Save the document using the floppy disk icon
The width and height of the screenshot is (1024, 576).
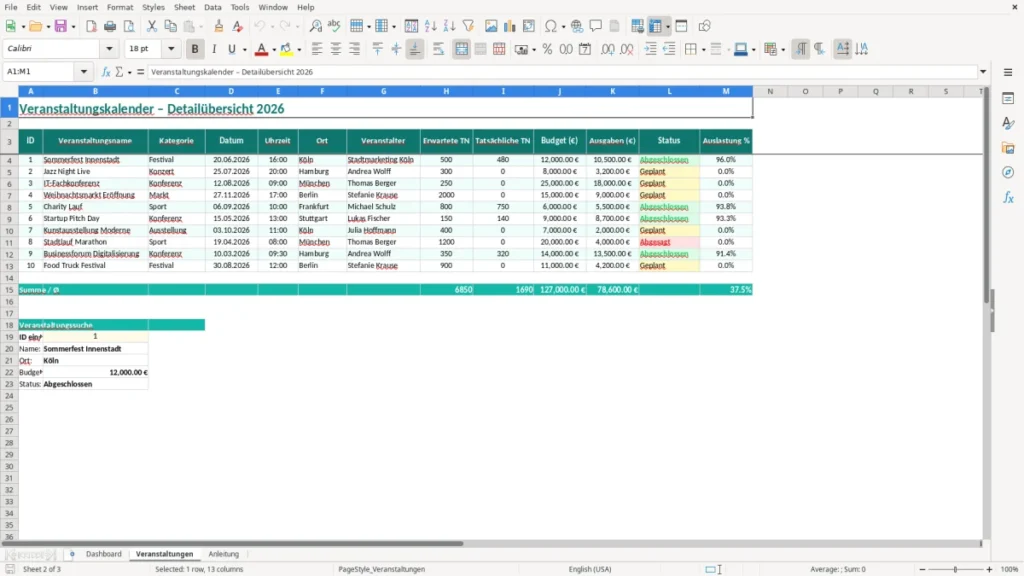click(60, 26)
